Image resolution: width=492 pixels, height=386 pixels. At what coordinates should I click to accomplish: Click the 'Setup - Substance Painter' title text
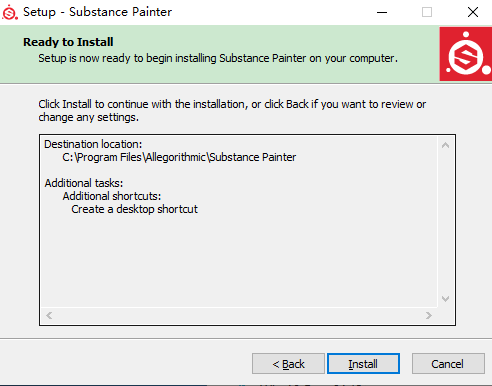(x=97, y=12)
